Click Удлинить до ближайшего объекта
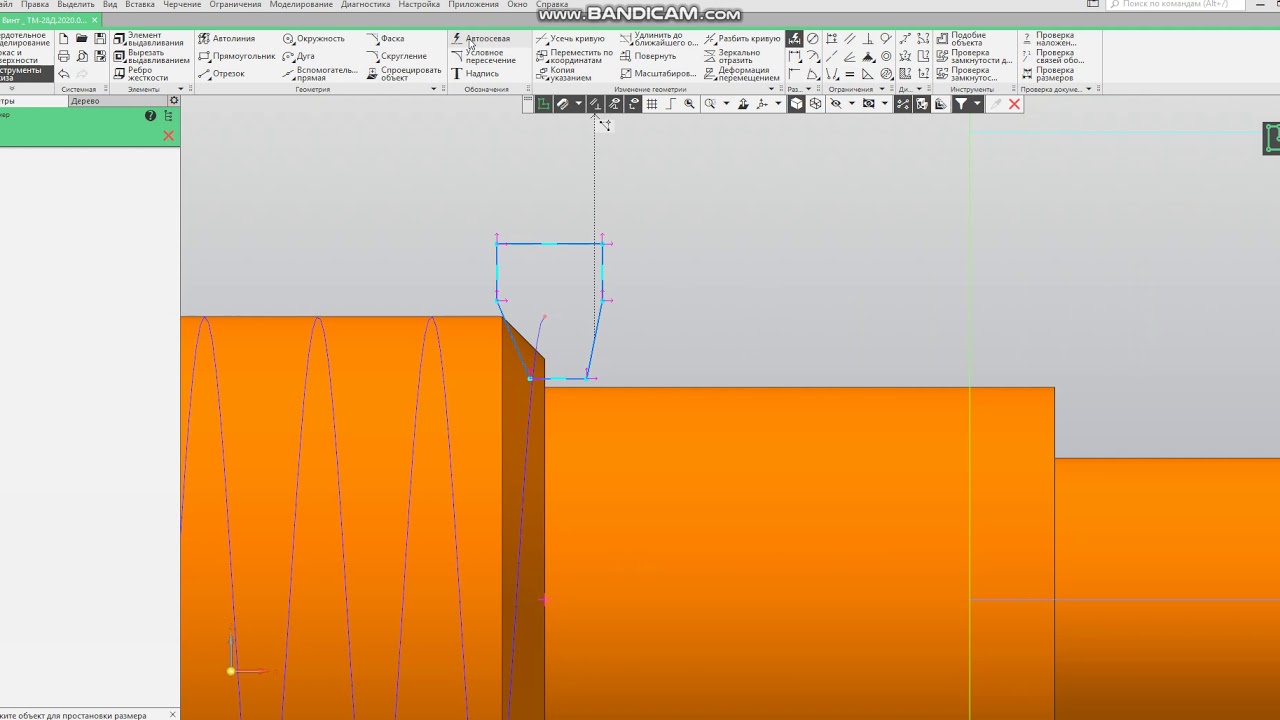The height and width of the screenshot is (720, 1280). 659,39
